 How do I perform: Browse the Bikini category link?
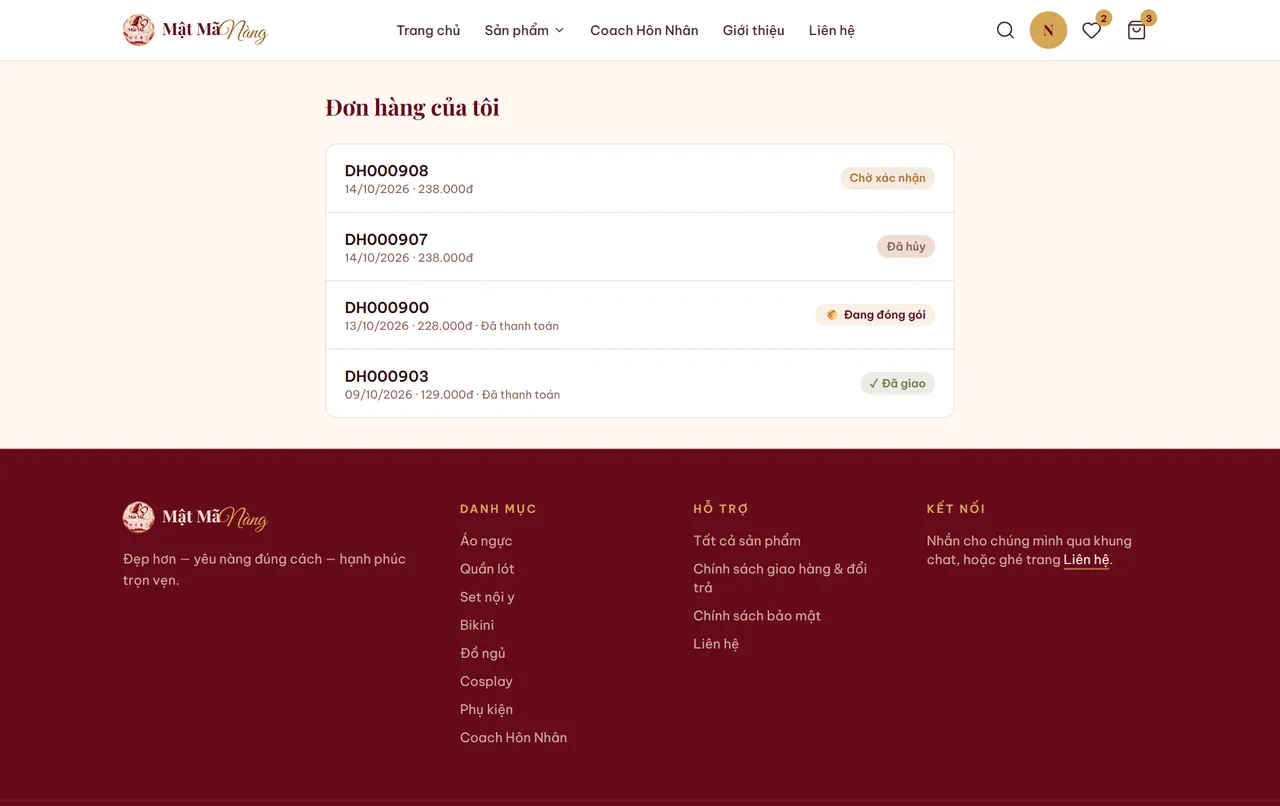click(x=477, y=625)
